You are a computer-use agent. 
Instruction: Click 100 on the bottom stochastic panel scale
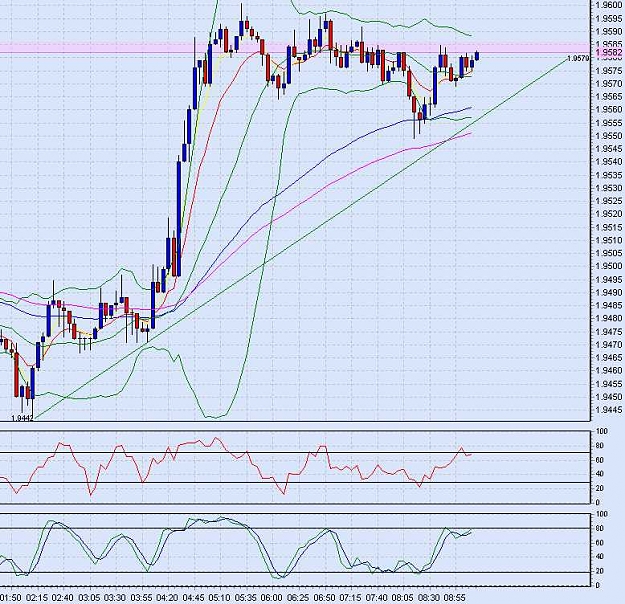(x=602, y=514)
